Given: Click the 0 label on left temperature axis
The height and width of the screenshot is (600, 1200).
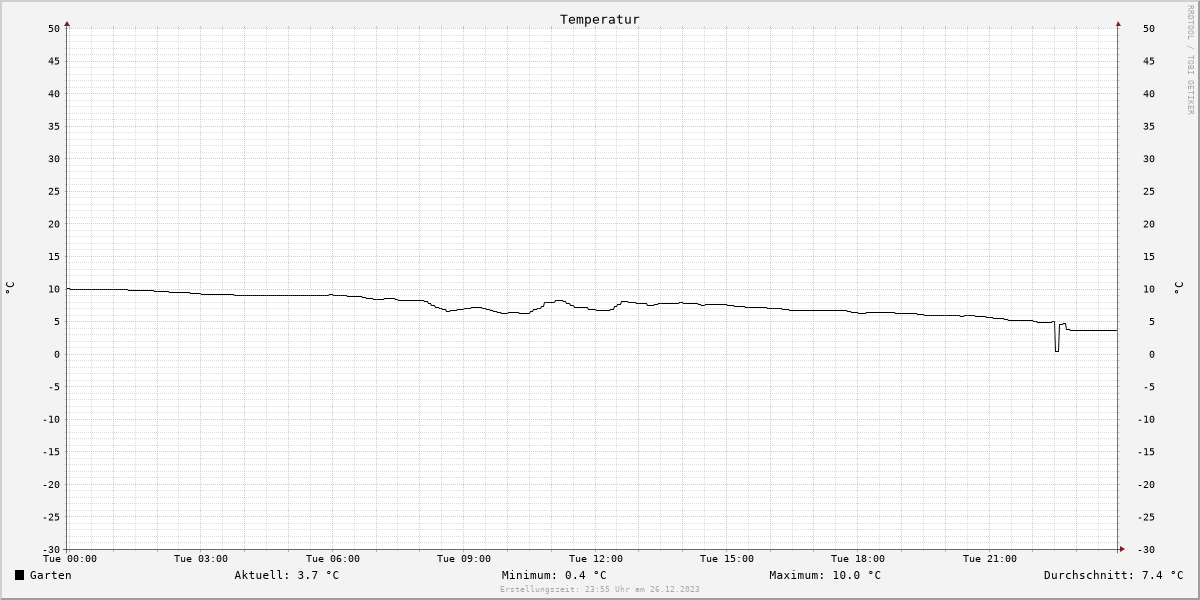Looking at the screenshot, I should tap(57, 354).
